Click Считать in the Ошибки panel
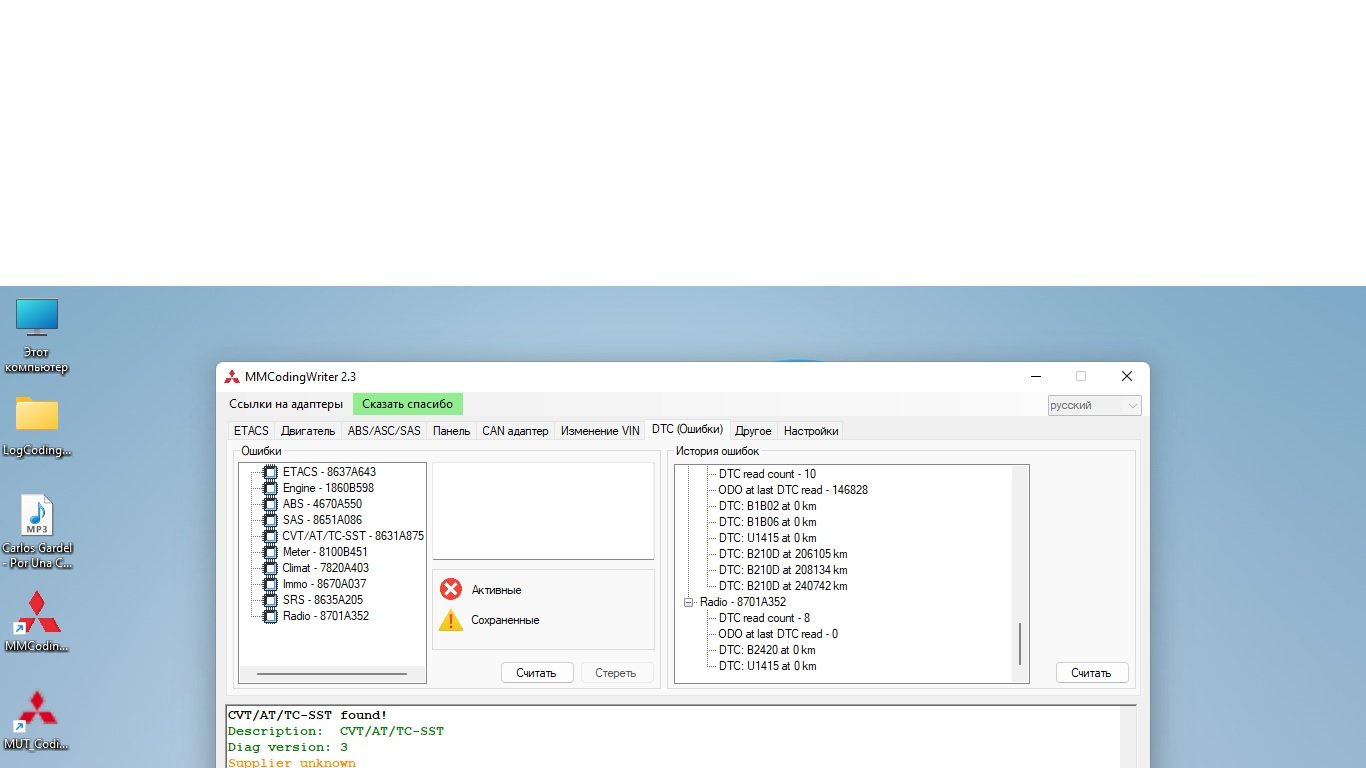The image size is (1366, 768). 537,673
